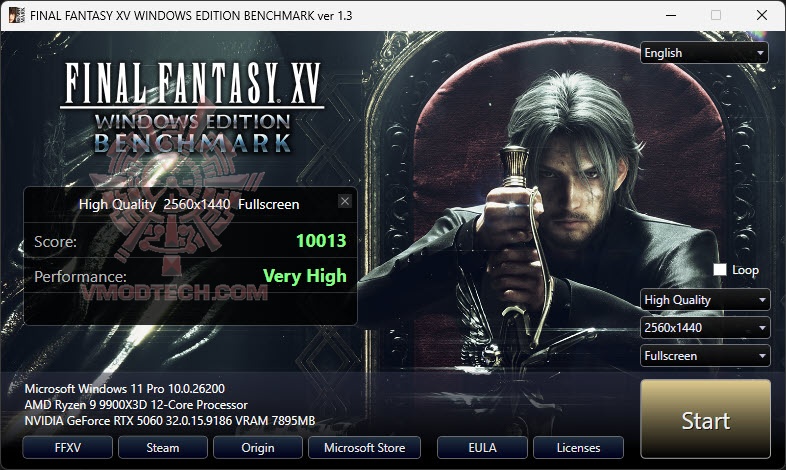Open the Steam store link button

[162, 447]
